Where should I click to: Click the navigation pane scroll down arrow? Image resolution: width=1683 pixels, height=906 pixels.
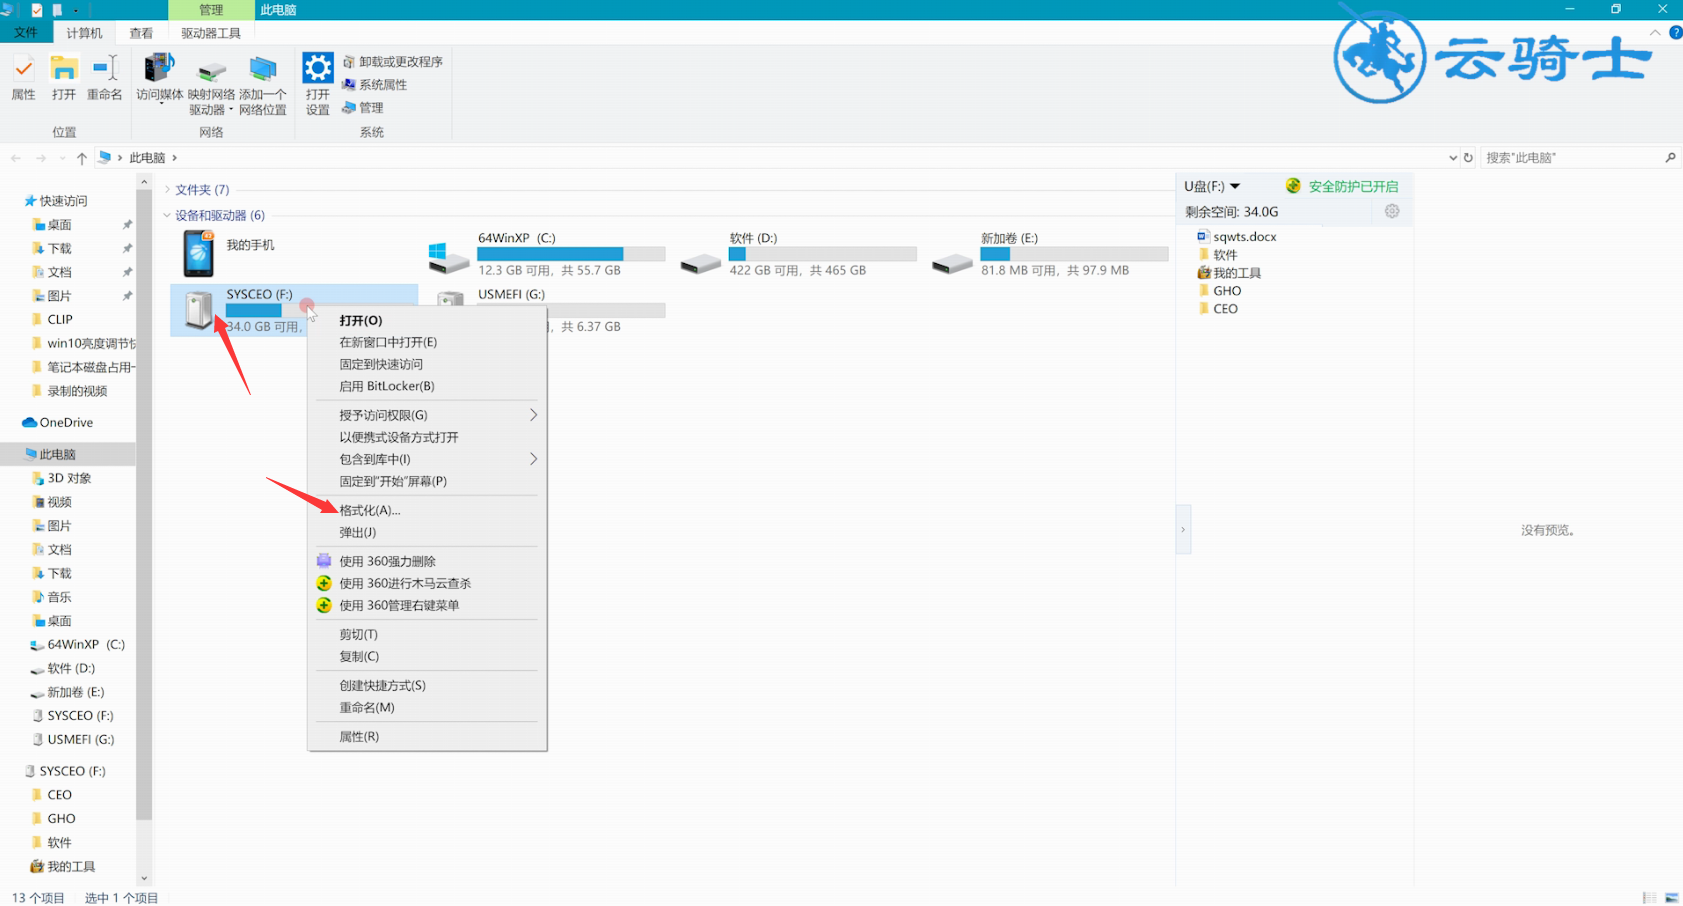[144, 879]
